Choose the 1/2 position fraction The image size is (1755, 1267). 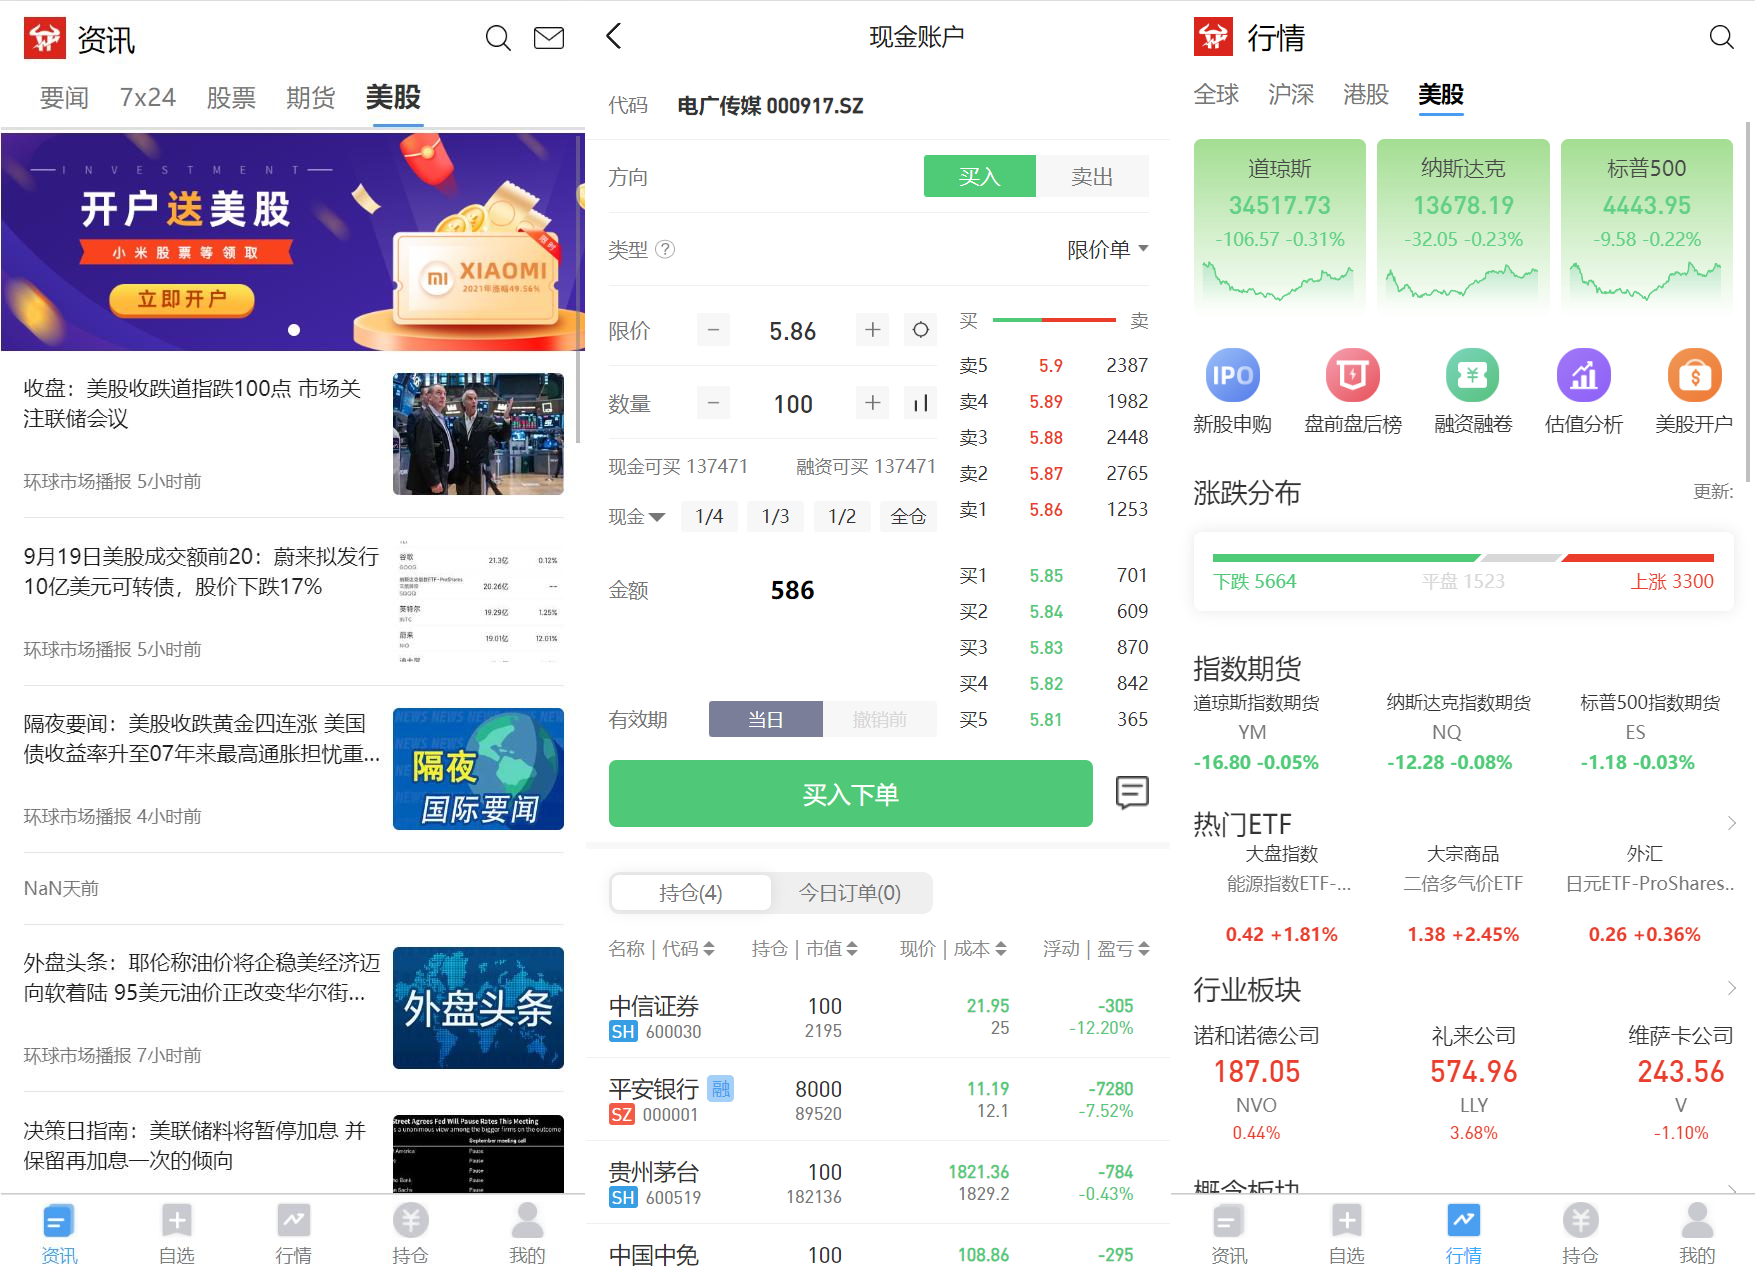[842, 516]
